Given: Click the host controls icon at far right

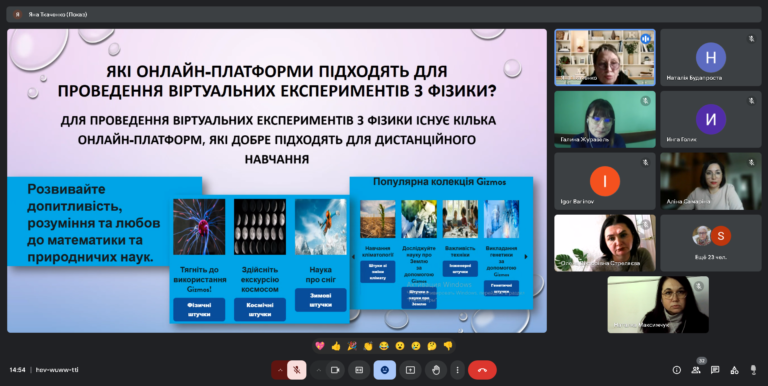Looking at the screenshot, I should point(753,370).
